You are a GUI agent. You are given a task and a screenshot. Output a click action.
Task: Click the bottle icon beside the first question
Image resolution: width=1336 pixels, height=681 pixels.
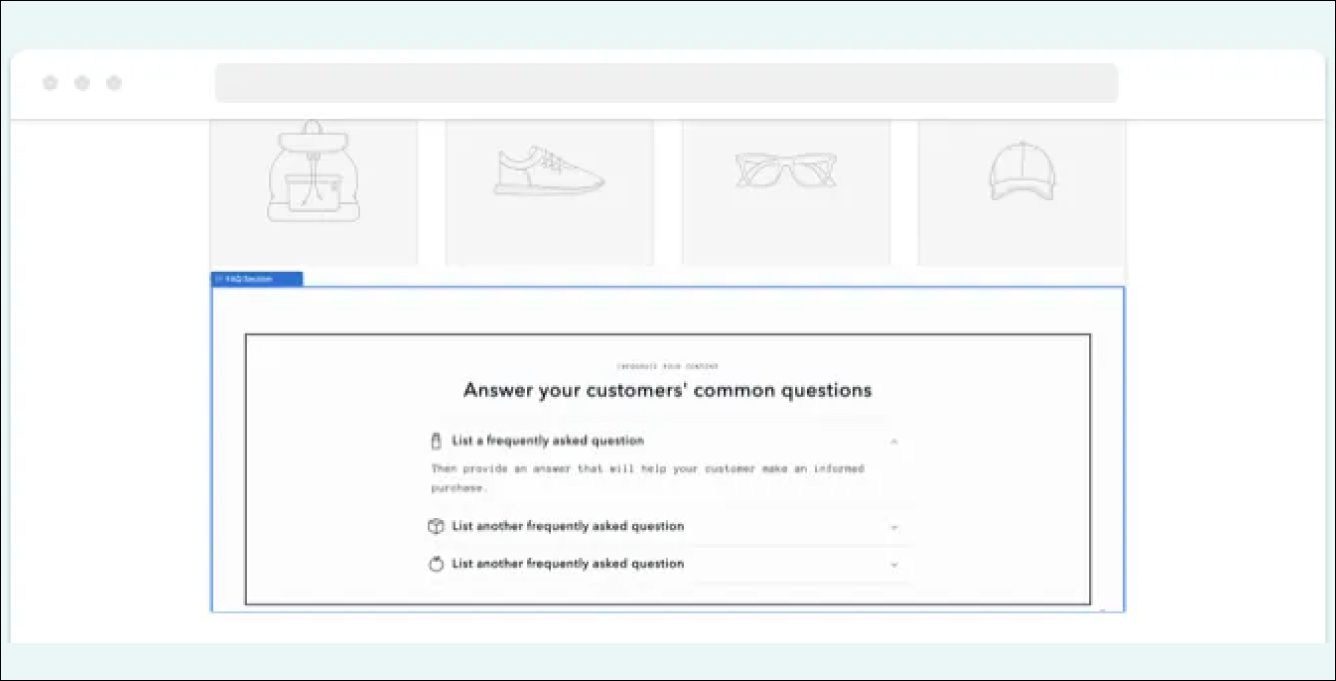click(435, 441)
